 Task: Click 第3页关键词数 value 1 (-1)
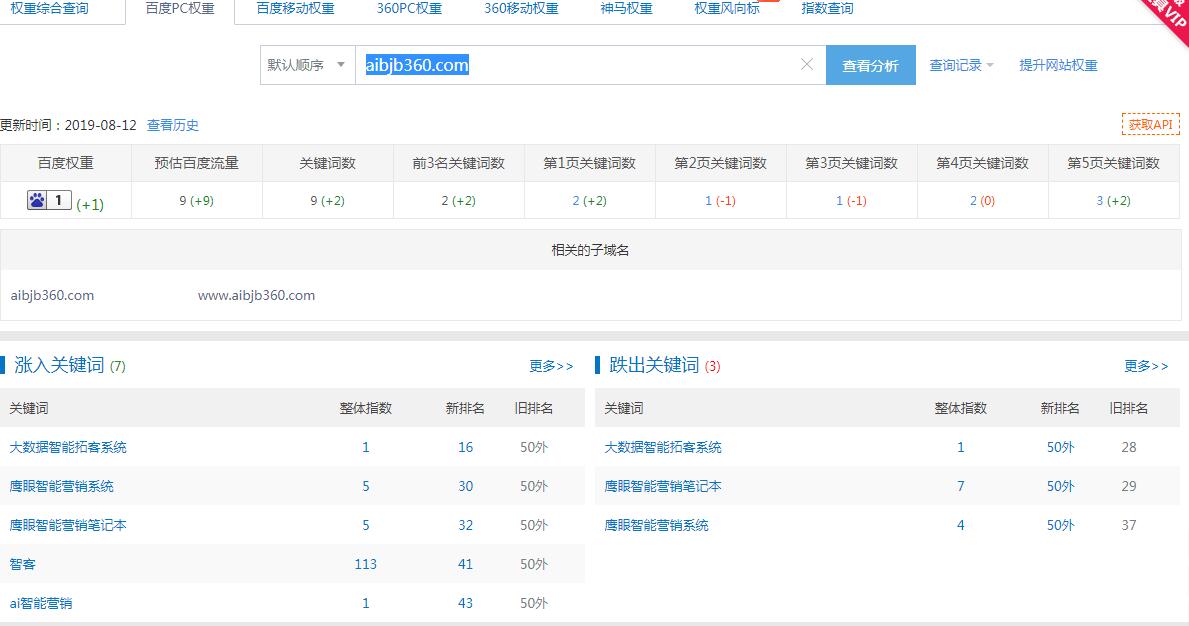(x=852, y=201)
